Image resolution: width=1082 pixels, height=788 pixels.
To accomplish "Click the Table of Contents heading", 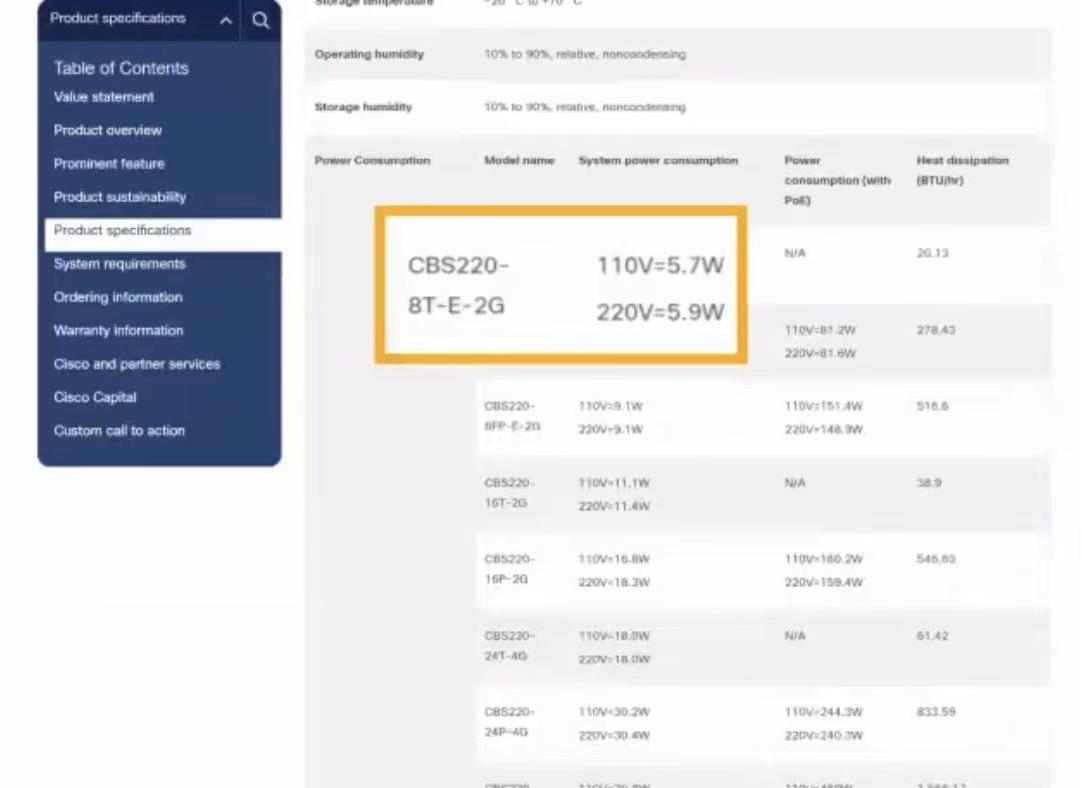I will (x=121, y=68).
